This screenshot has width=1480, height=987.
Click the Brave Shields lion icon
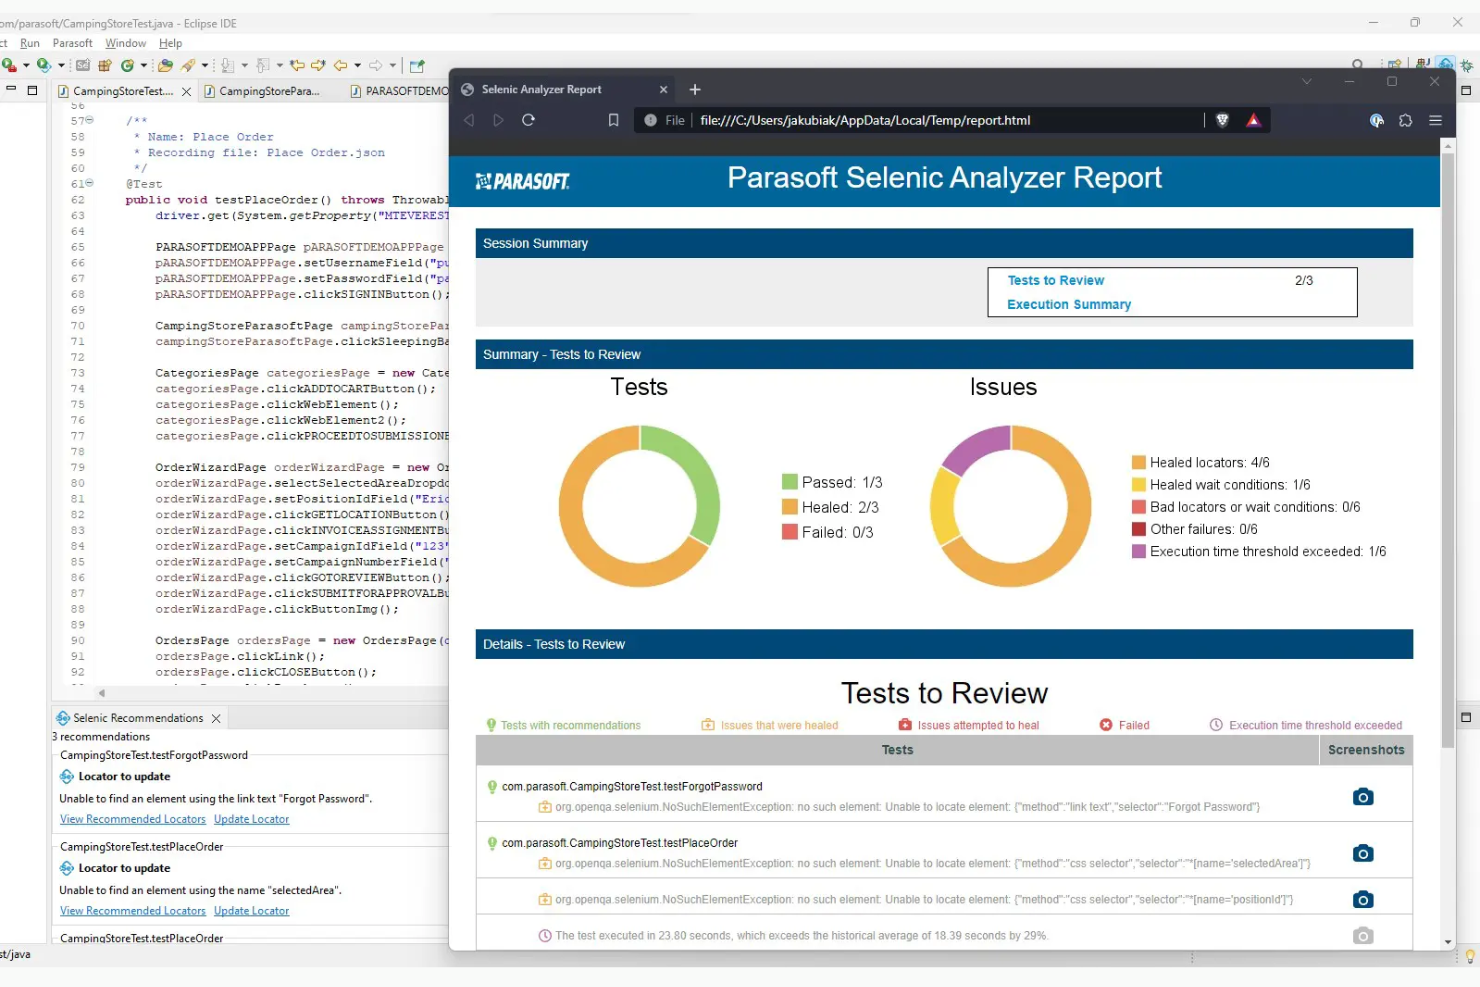point(1222,120)
